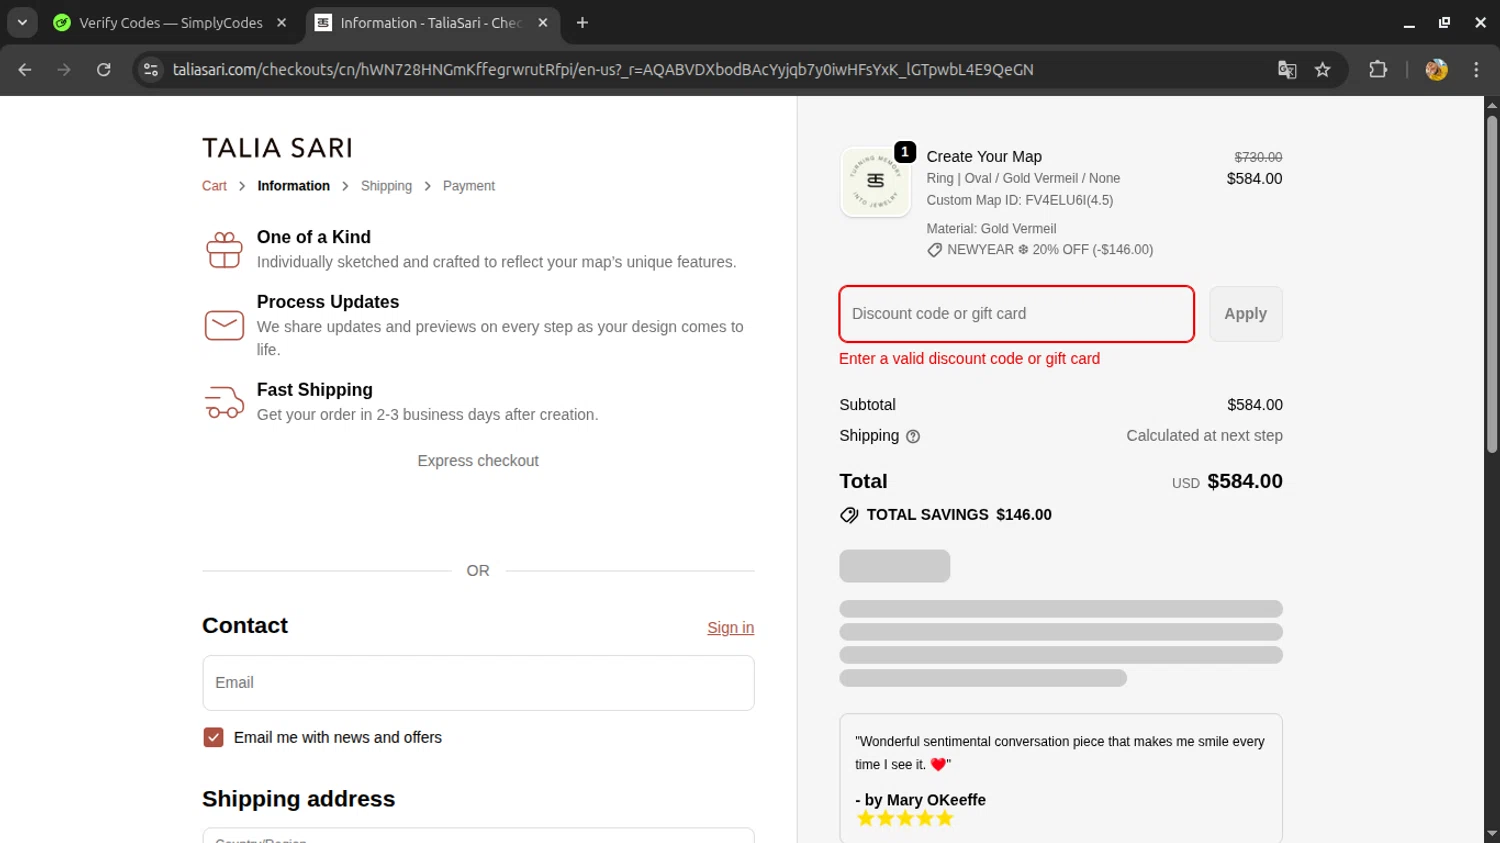Open Chrome's three-dot menu
1500x843 pixels.
point(1476,70)
